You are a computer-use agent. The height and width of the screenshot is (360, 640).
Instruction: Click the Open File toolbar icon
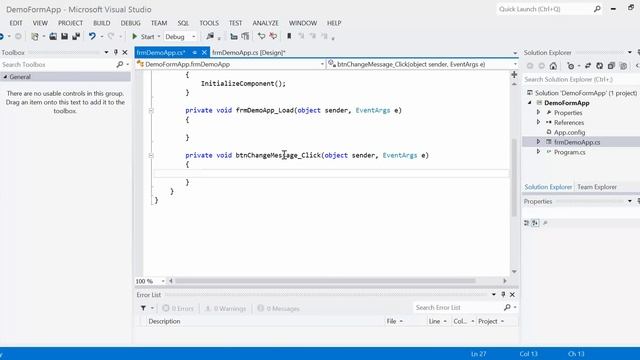(x=53, y=36)
